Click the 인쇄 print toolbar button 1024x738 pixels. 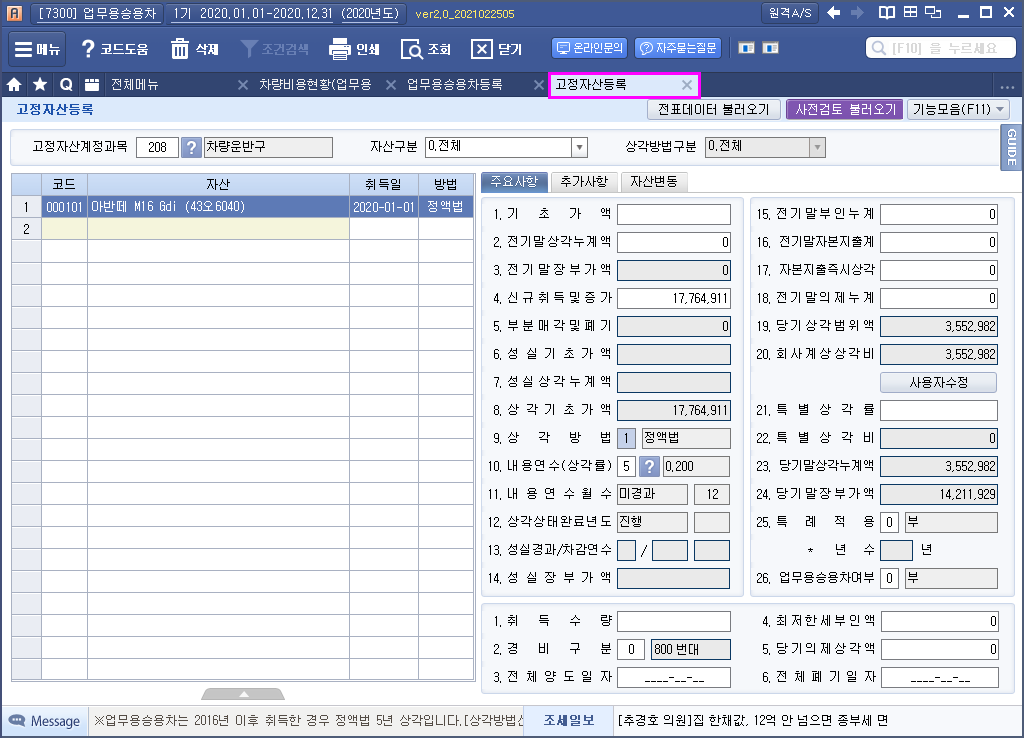[x=354, y=49]
